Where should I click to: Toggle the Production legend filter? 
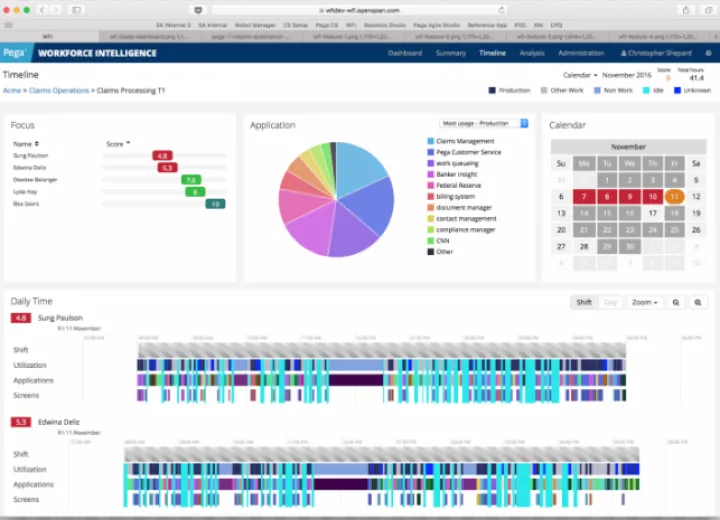pyautogui.click(x=510, y=90)
